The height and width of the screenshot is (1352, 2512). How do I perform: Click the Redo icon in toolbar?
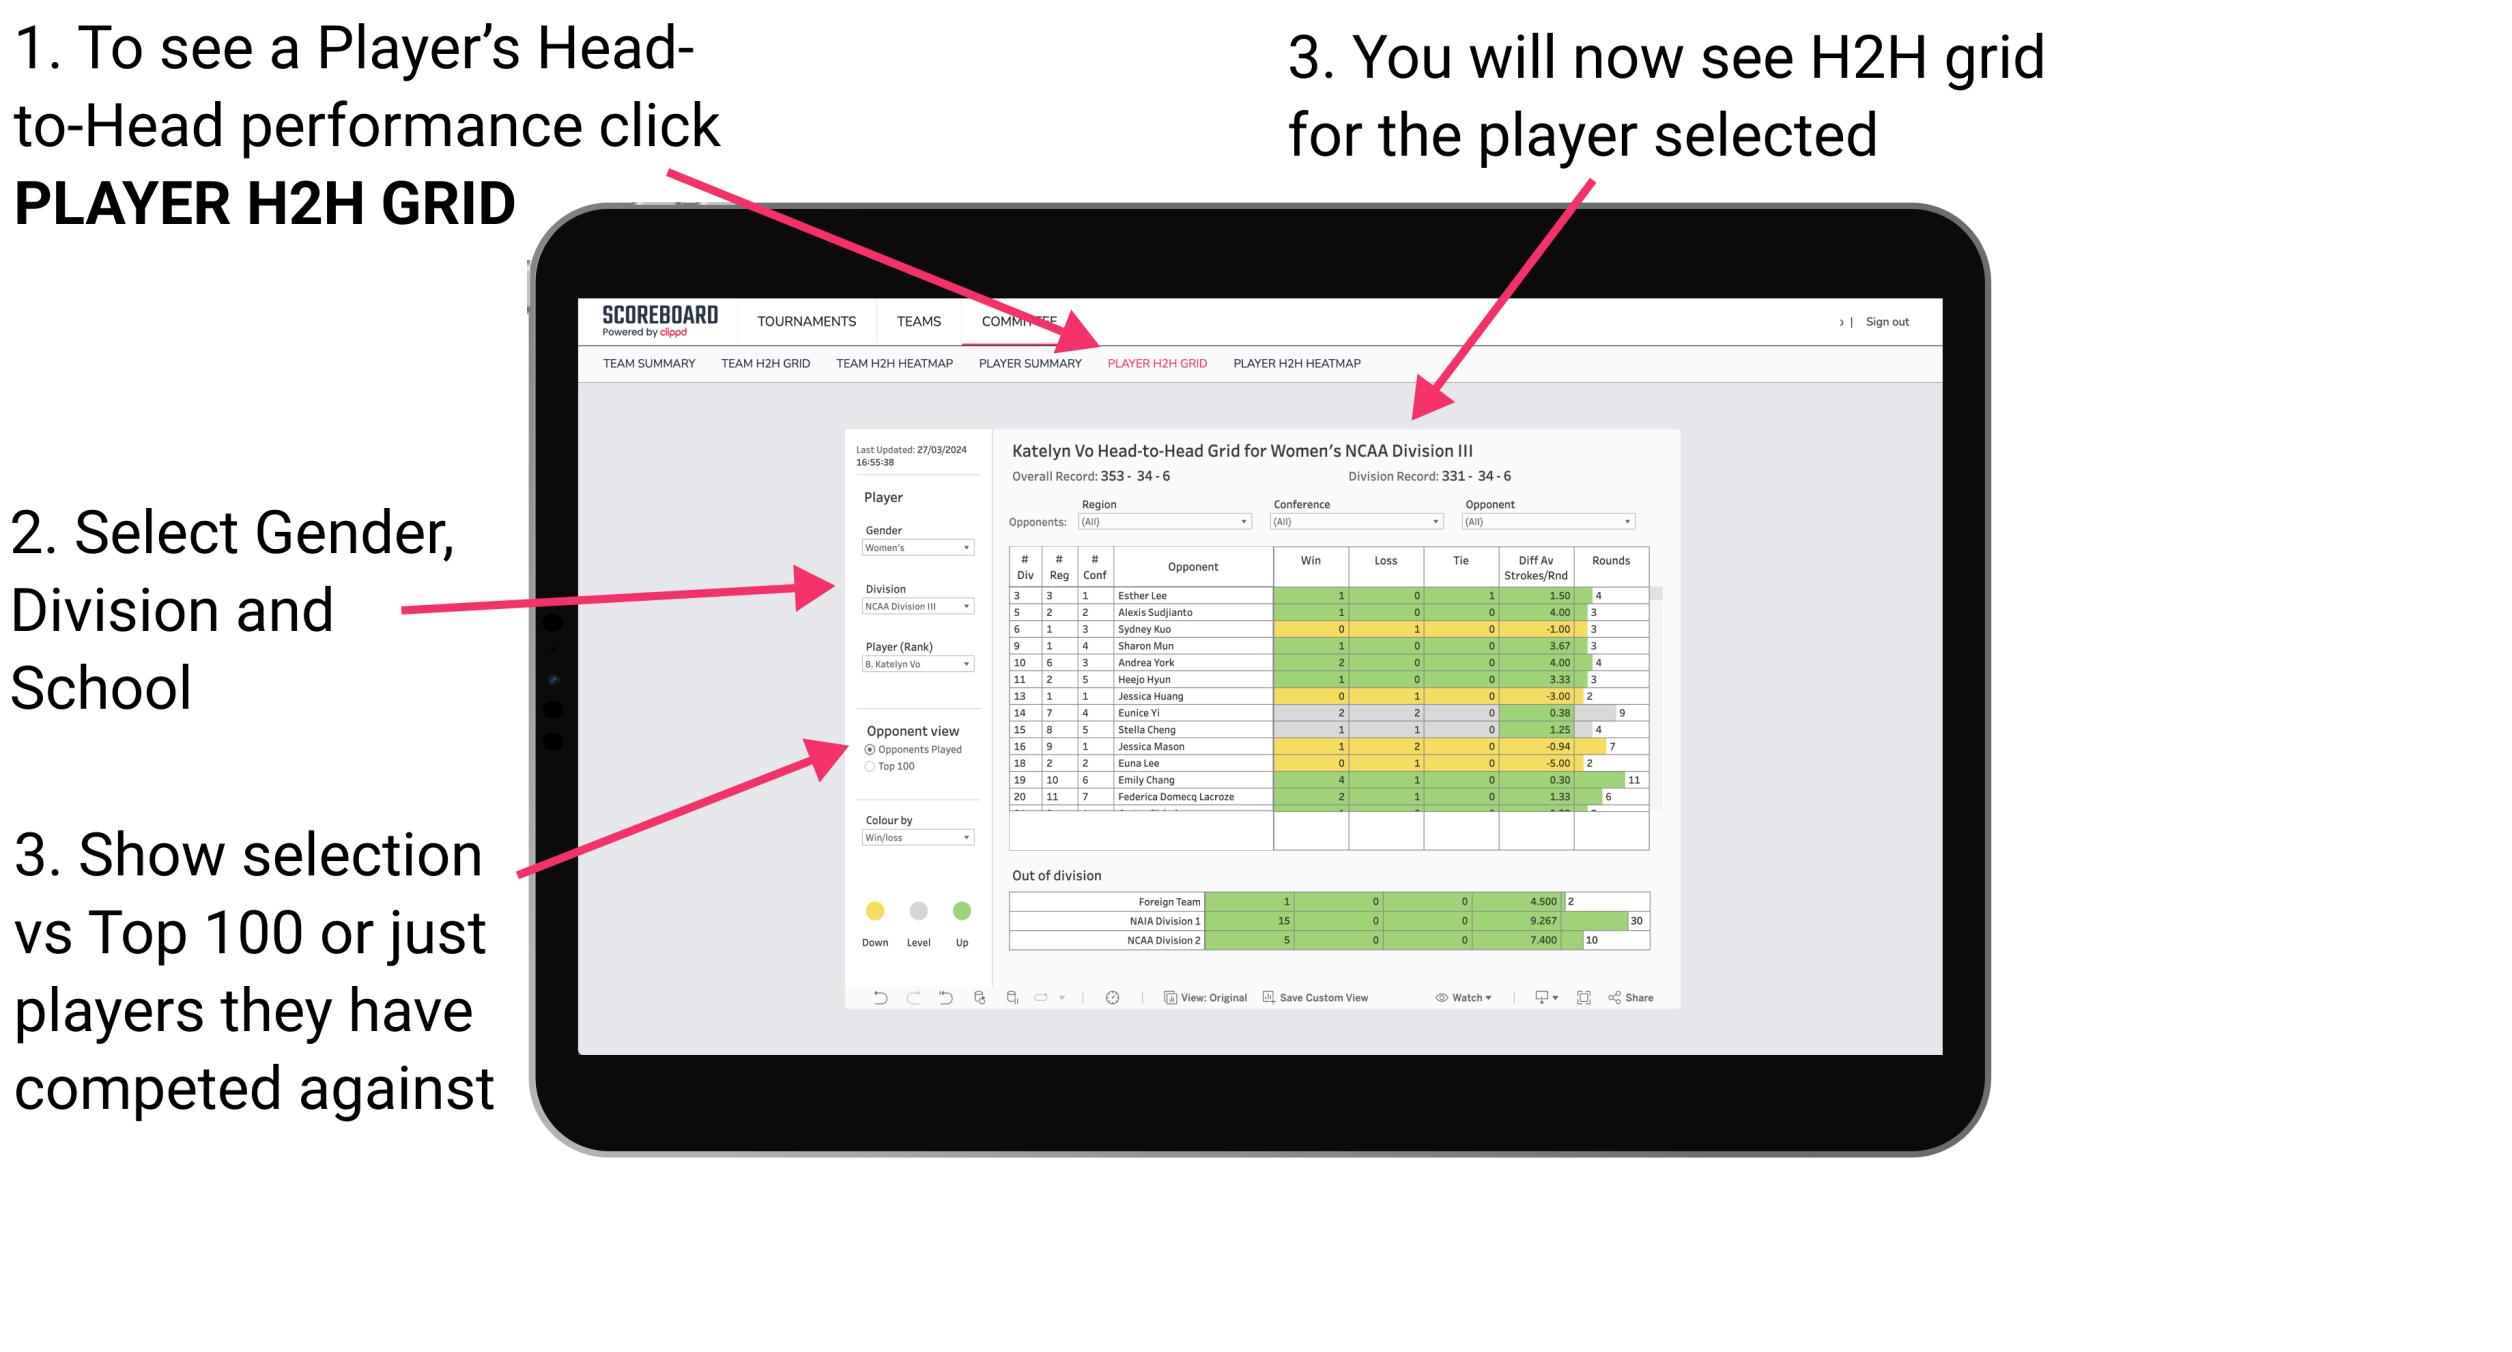coord(907,999)
